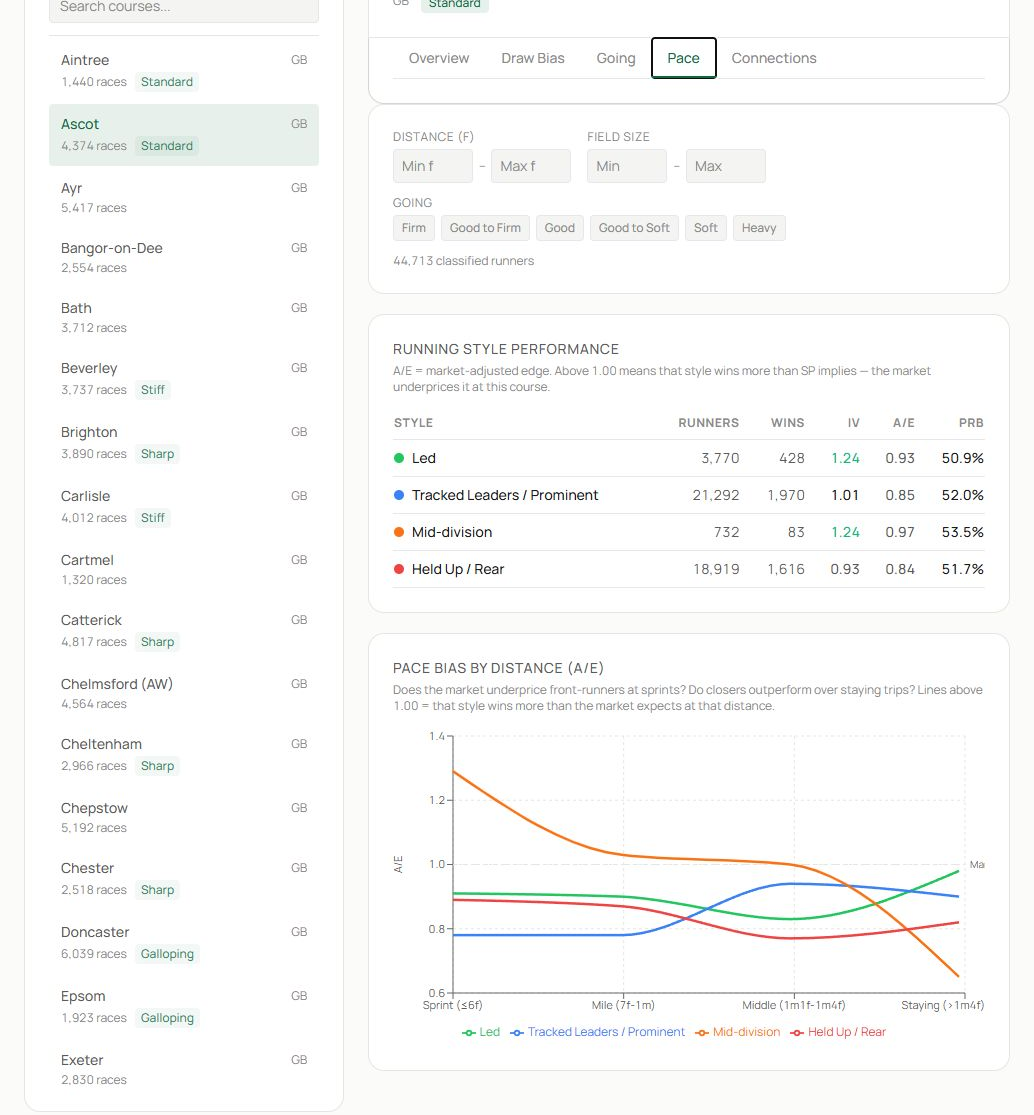1034x1115 pixels.
Task: Open Catterick in the course list
Action: (183, 631)
